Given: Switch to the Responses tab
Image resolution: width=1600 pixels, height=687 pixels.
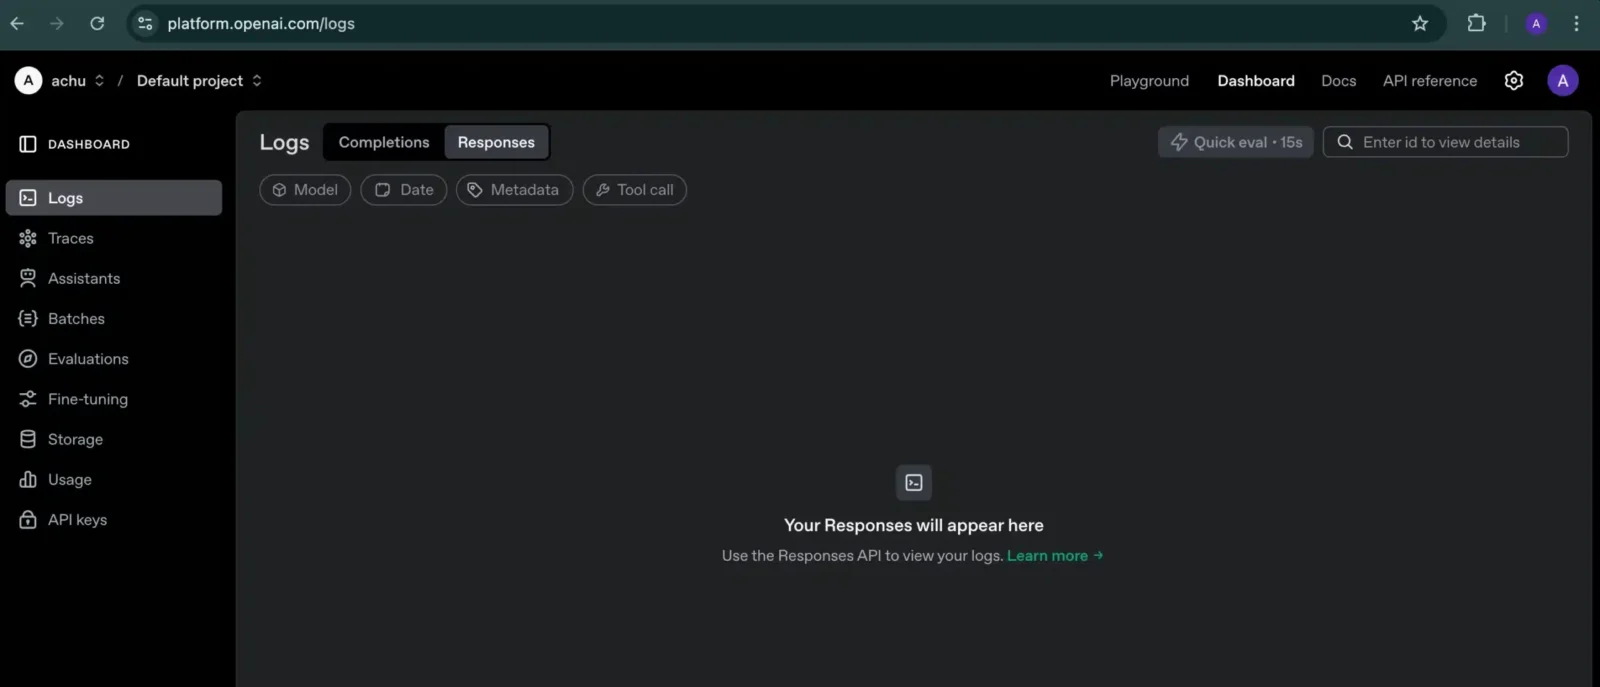Looking at the screenshot, I should click(496, 142).
